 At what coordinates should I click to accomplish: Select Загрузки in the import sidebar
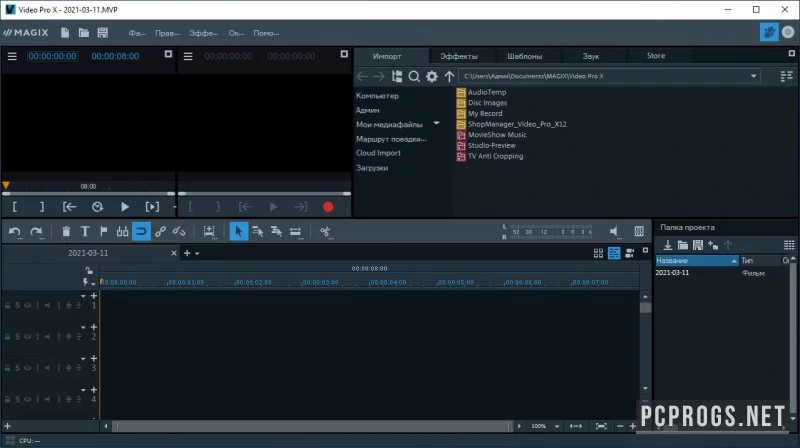[x=372, y=167]
